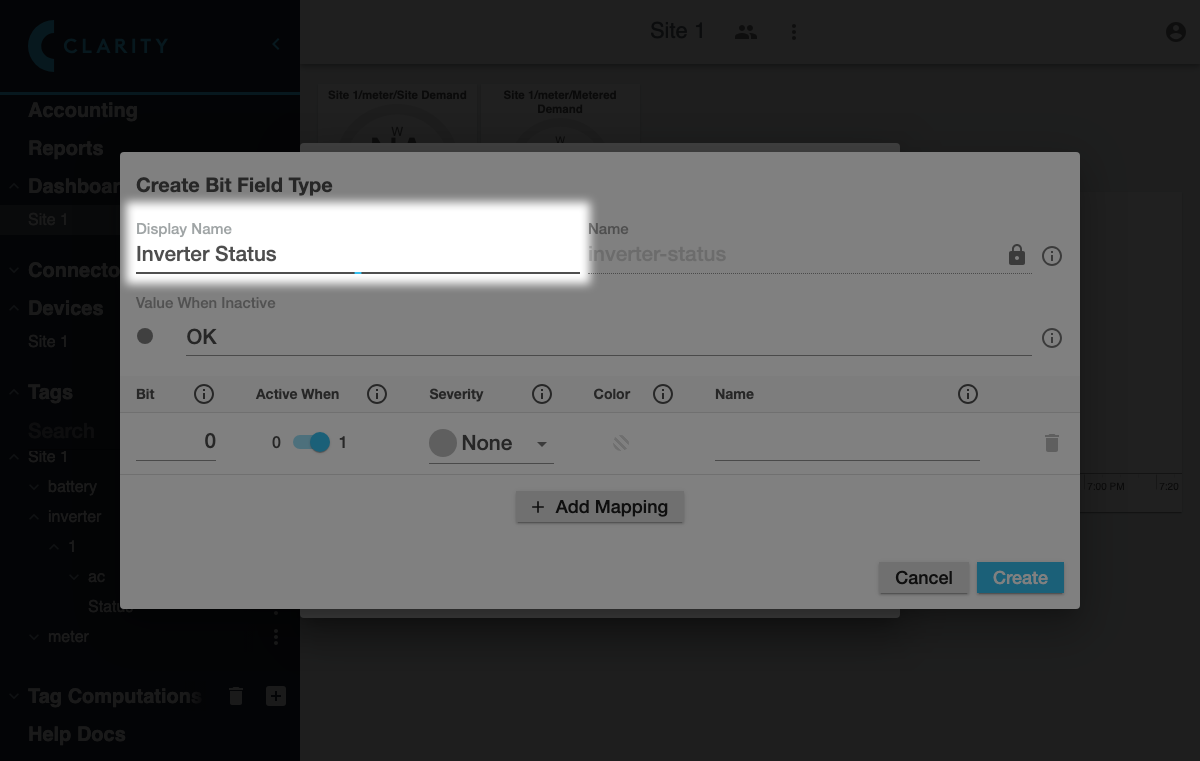Pick a color for bit 0 mapping
The width and height of the screenshot is (1200, 761).
pos(620,443)
